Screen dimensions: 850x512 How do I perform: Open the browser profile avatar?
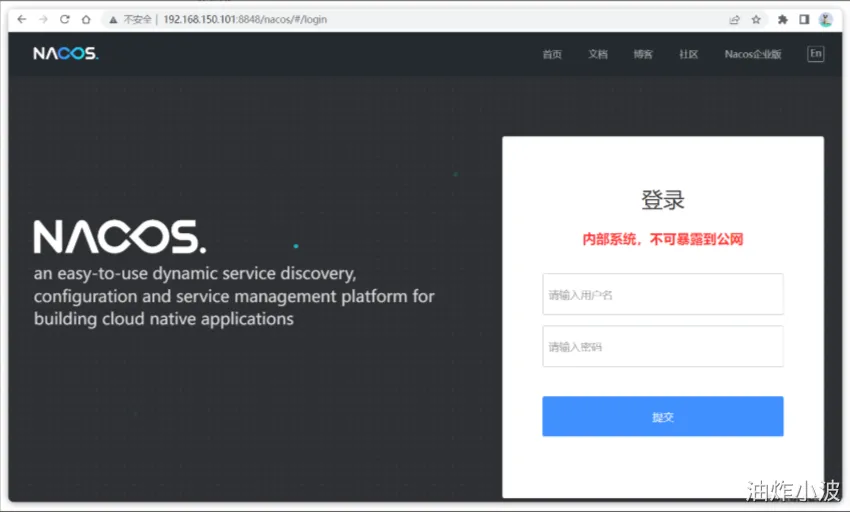click(826, 20)
